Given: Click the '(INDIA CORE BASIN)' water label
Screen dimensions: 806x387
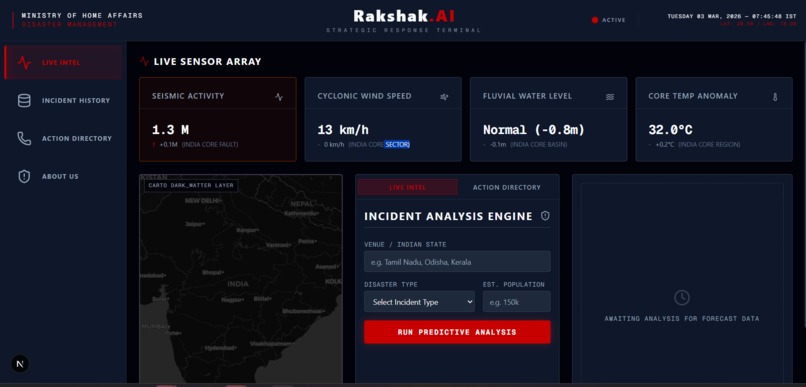Looking at the screenshot, I should [x=539, y=145].
